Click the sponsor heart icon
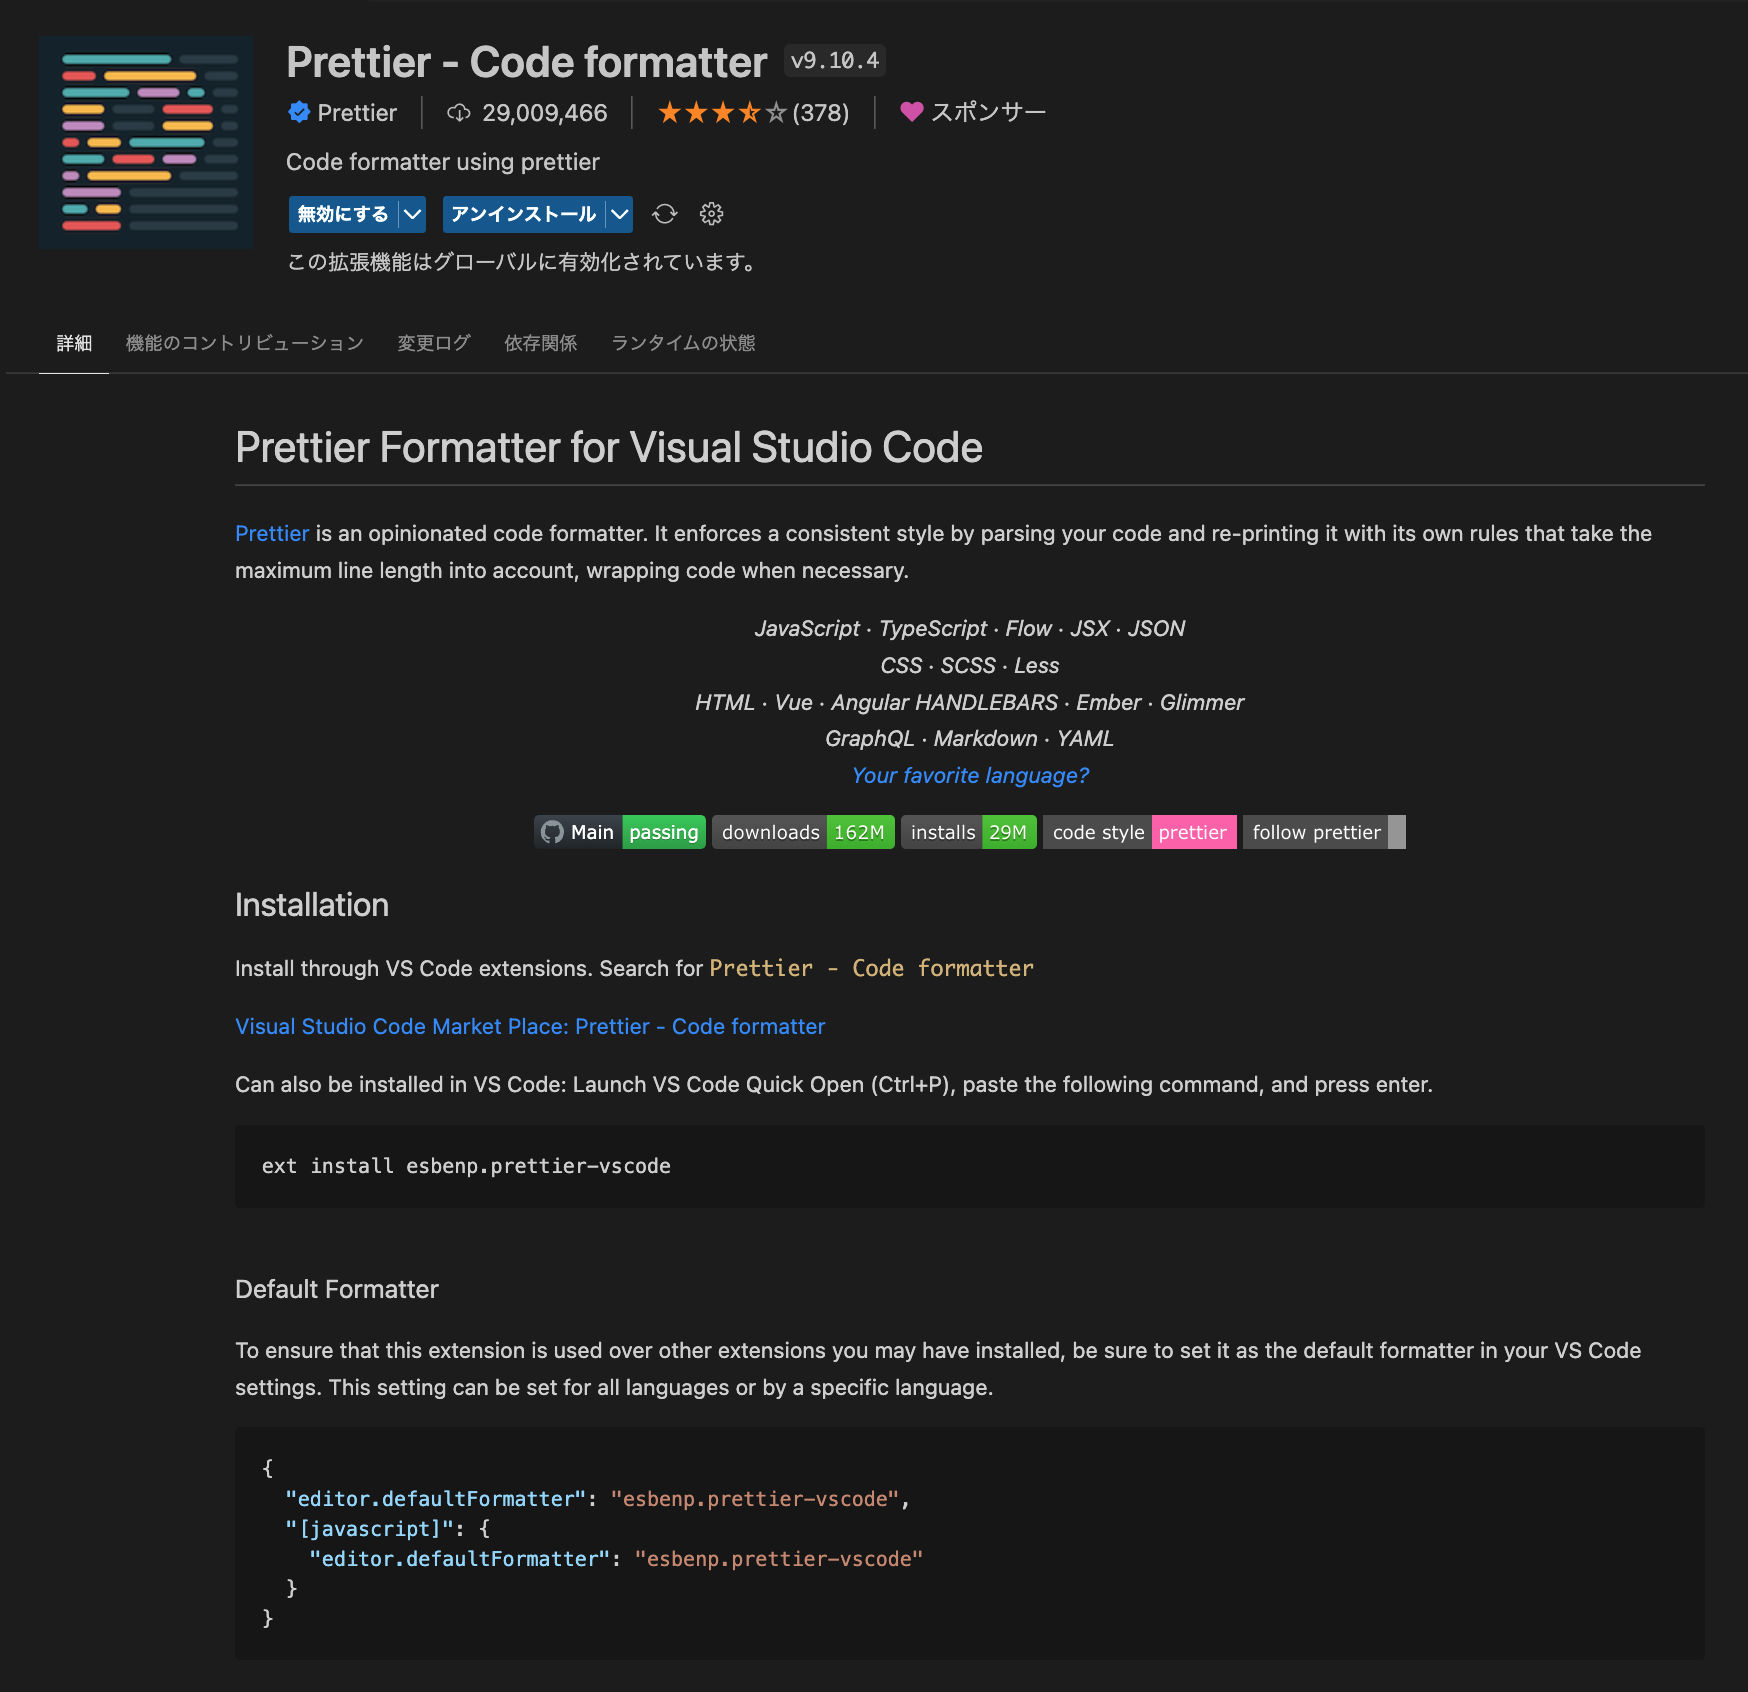This screenshot has width=1748, height=1692. pos(911,112)
